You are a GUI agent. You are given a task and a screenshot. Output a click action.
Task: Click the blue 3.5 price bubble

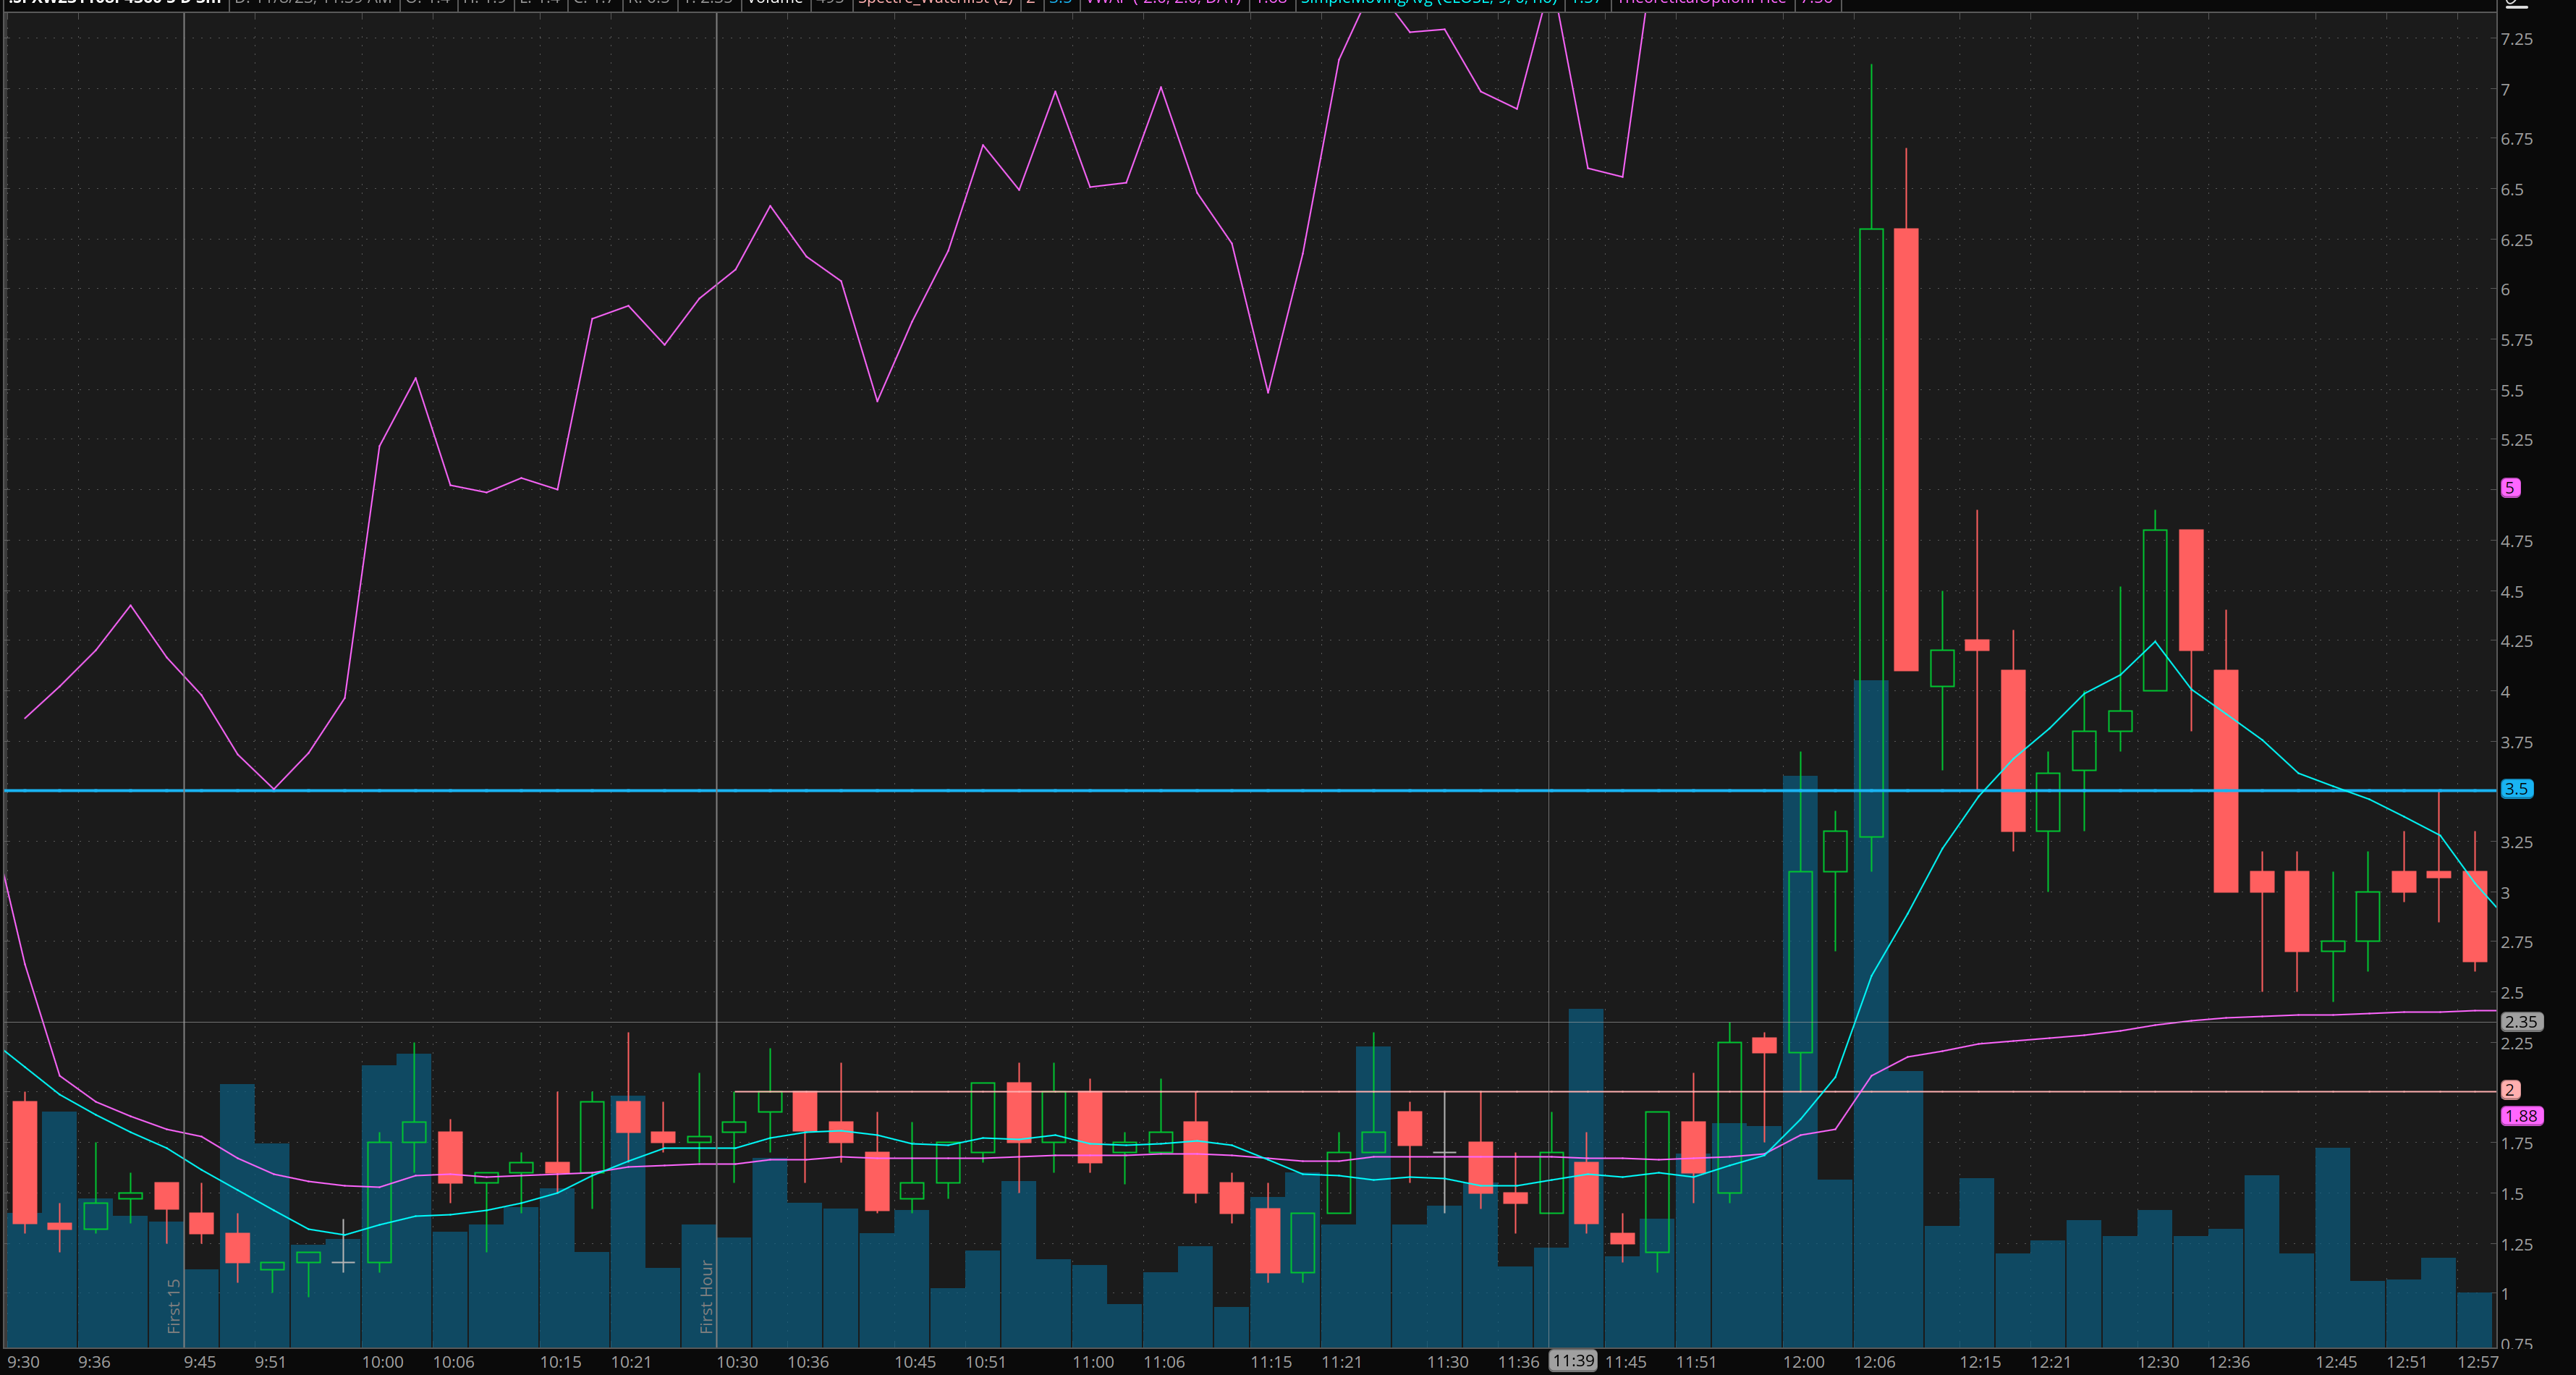(2515, 789)
